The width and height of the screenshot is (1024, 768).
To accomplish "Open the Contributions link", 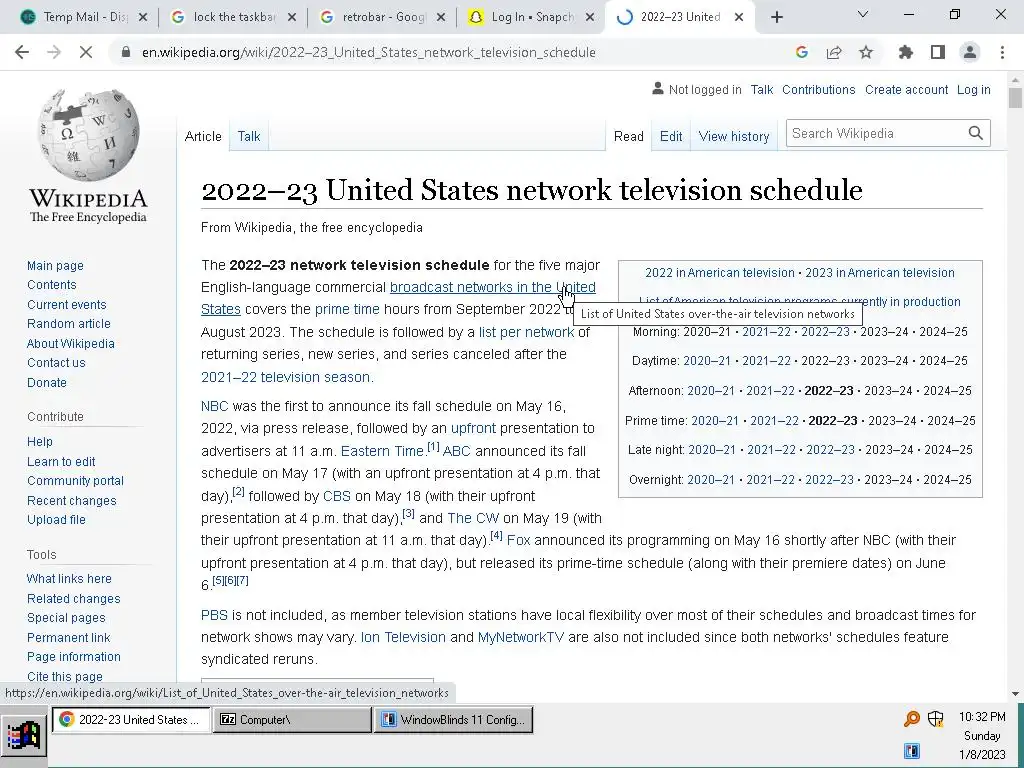I will tap(818, 90).
